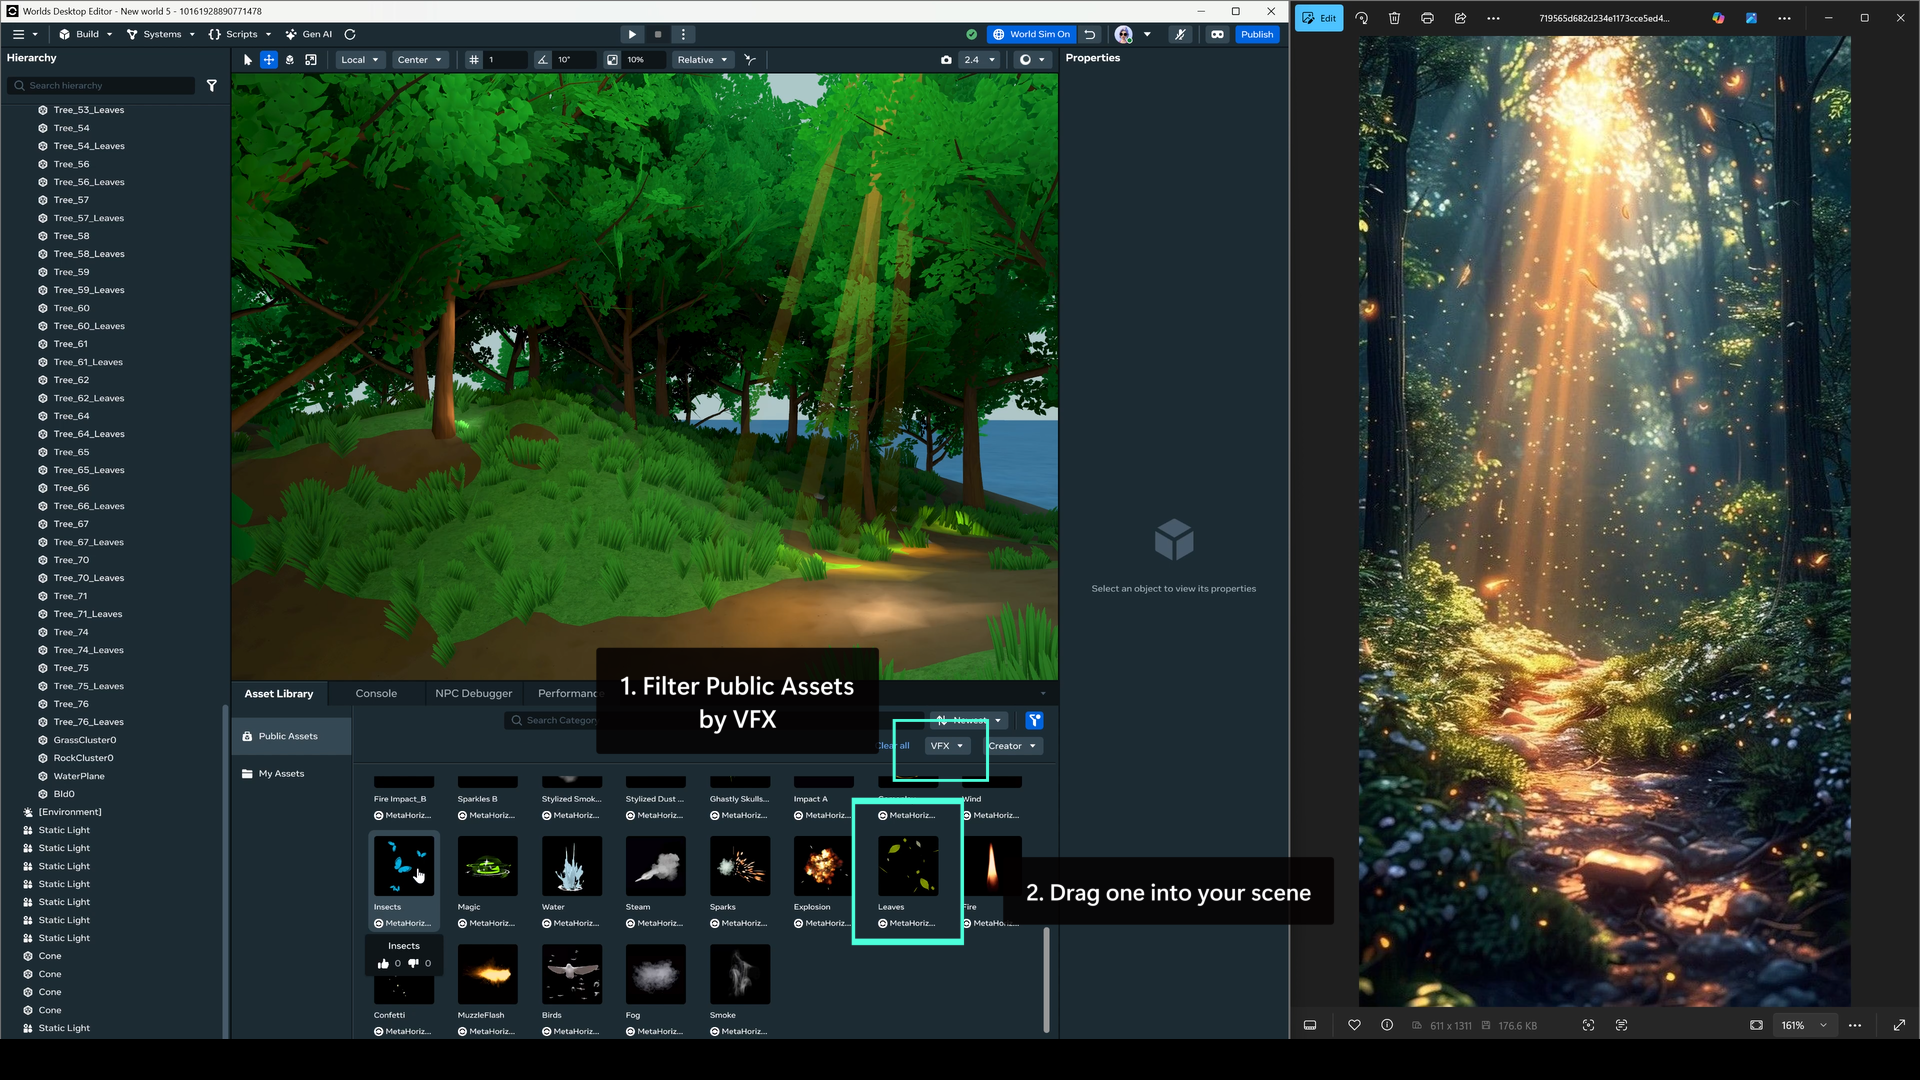Open the Newest sort order dropdown
The image size is (1920, 1080).
coord(967,720)
